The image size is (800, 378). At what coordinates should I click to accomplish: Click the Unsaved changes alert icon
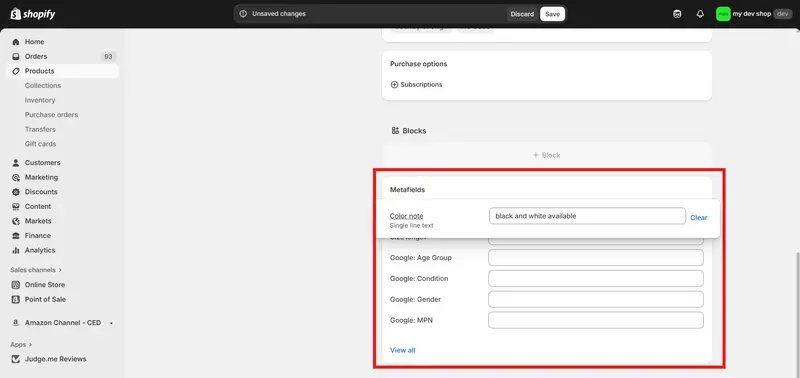pos(243,14)
